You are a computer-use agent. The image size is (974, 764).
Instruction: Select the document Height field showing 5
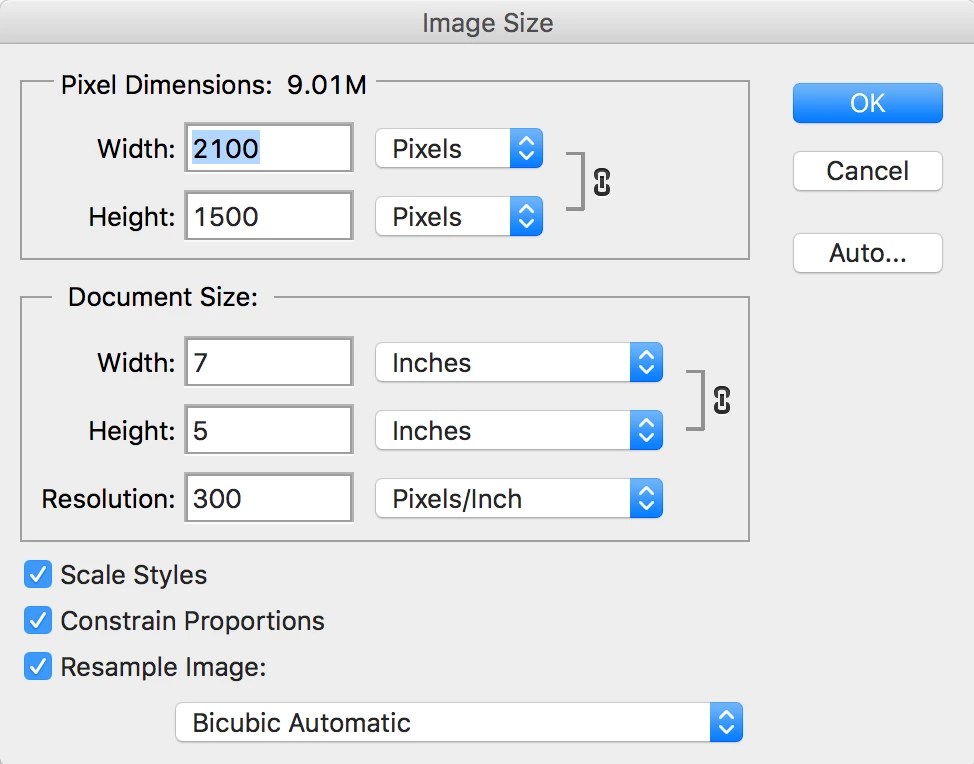click(x=269, y=431)
